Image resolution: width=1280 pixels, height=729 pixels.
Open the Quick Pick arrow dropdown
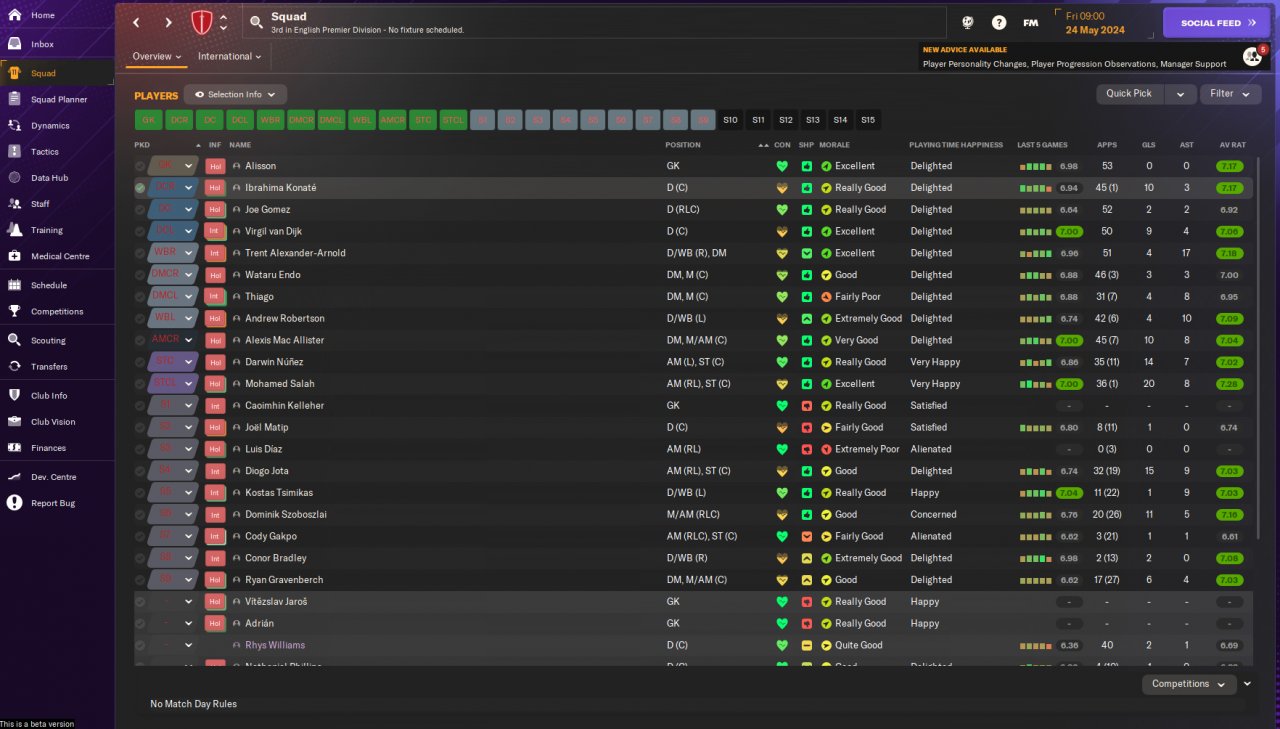point(1180,94)
